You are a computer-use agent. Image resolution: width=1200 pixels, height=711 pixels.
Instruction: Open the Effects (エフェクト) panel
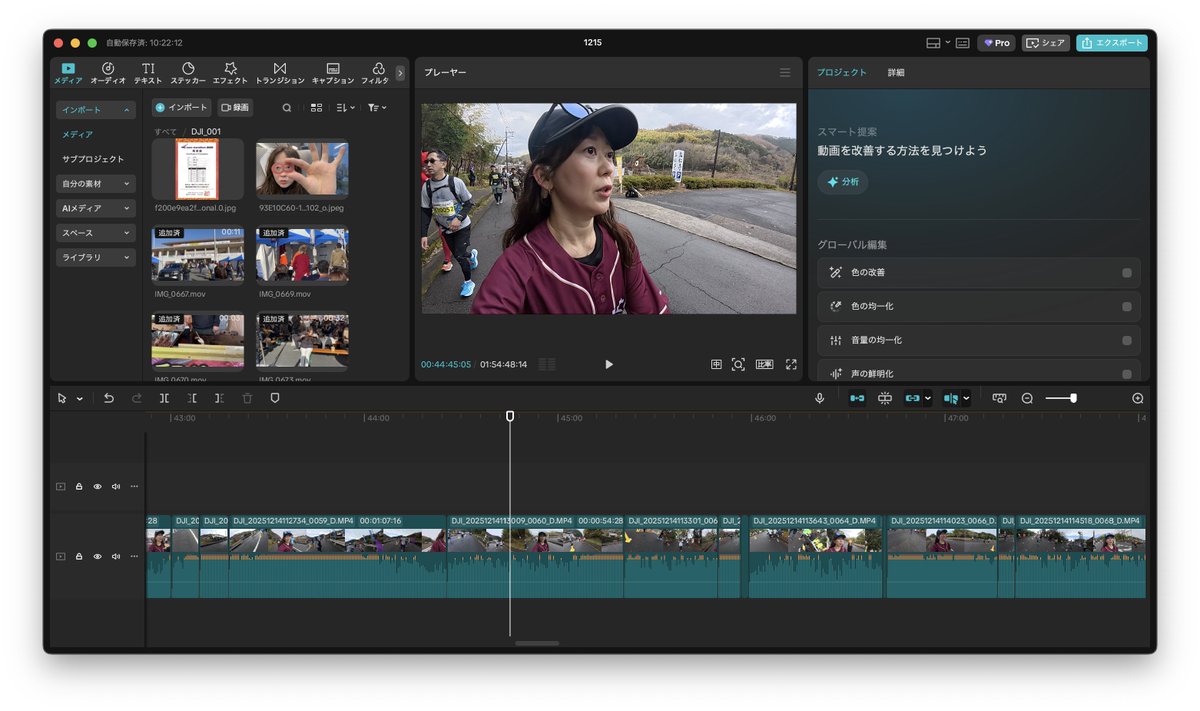[x=230, y=71]
